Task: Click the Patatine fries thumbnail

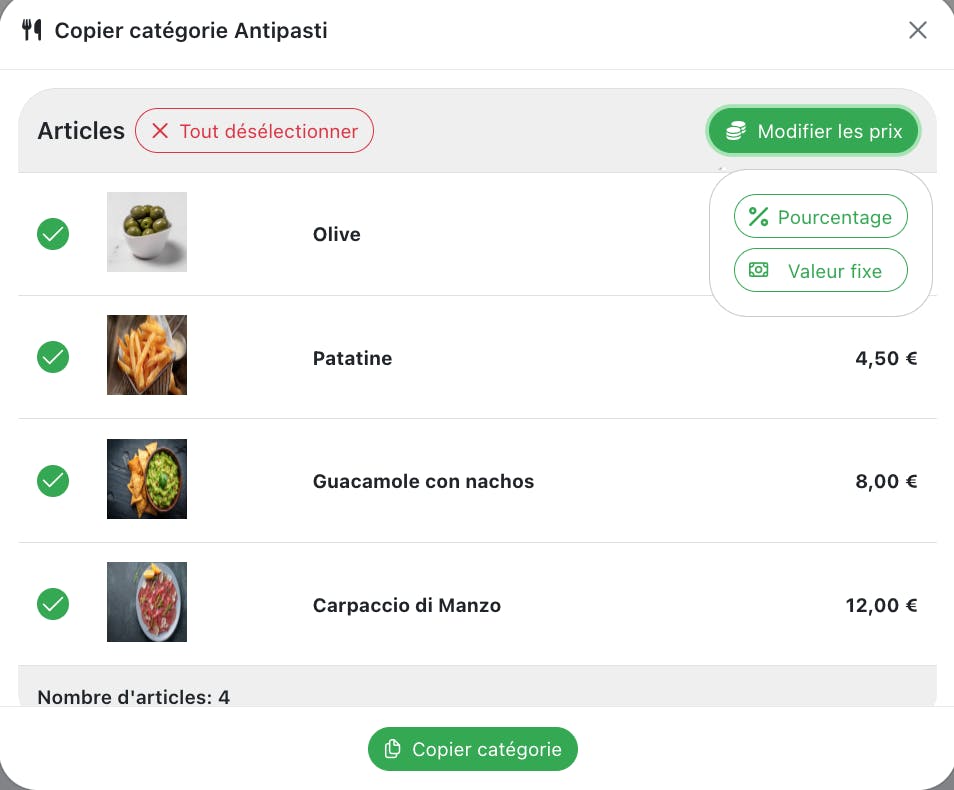Action: [147, 355]
